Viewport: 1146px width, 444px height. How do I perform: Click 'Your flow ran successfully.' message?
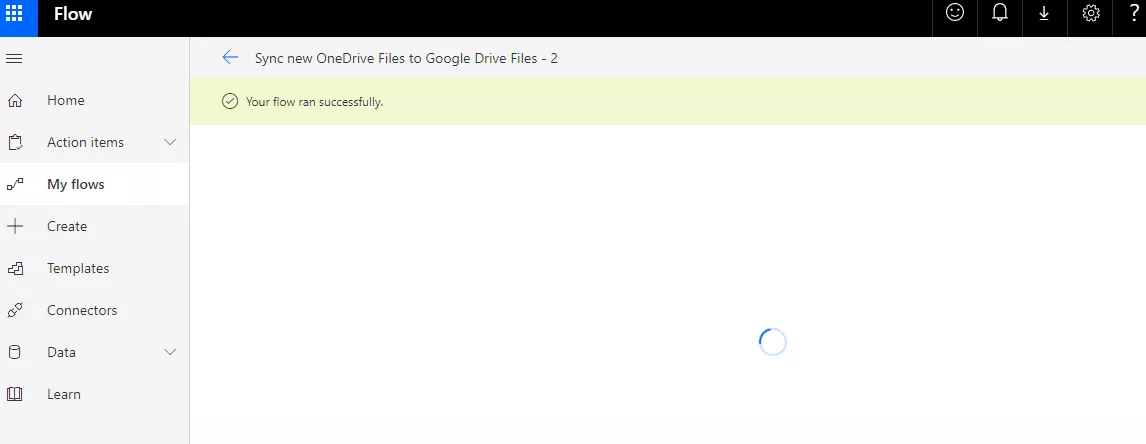tap(314, 102)
